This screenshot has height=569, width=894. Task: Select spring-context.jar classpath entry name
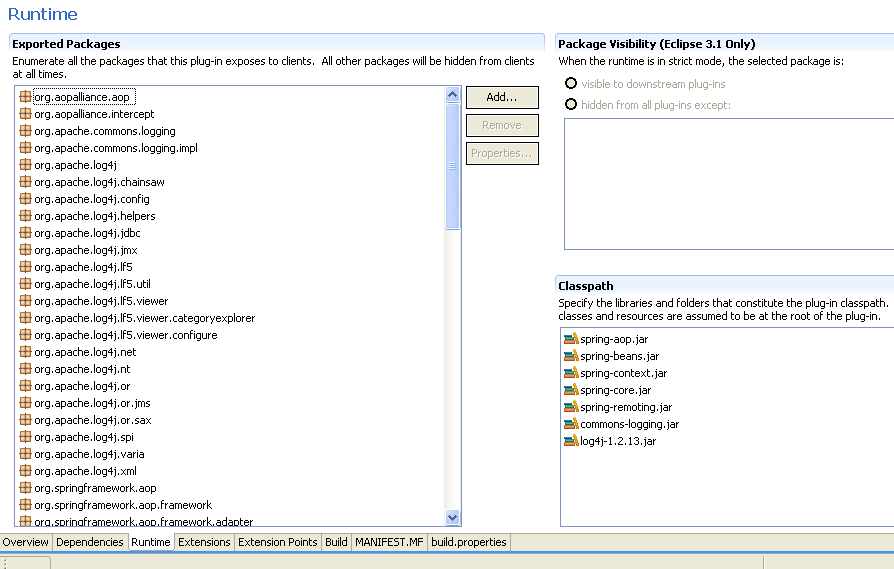(x=624, y=373)
